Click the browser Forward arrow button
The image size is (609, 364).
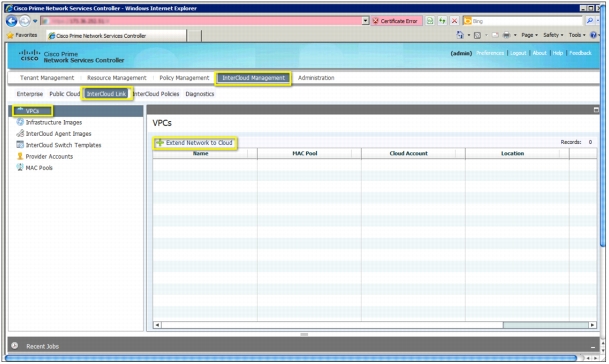(24, 21)
